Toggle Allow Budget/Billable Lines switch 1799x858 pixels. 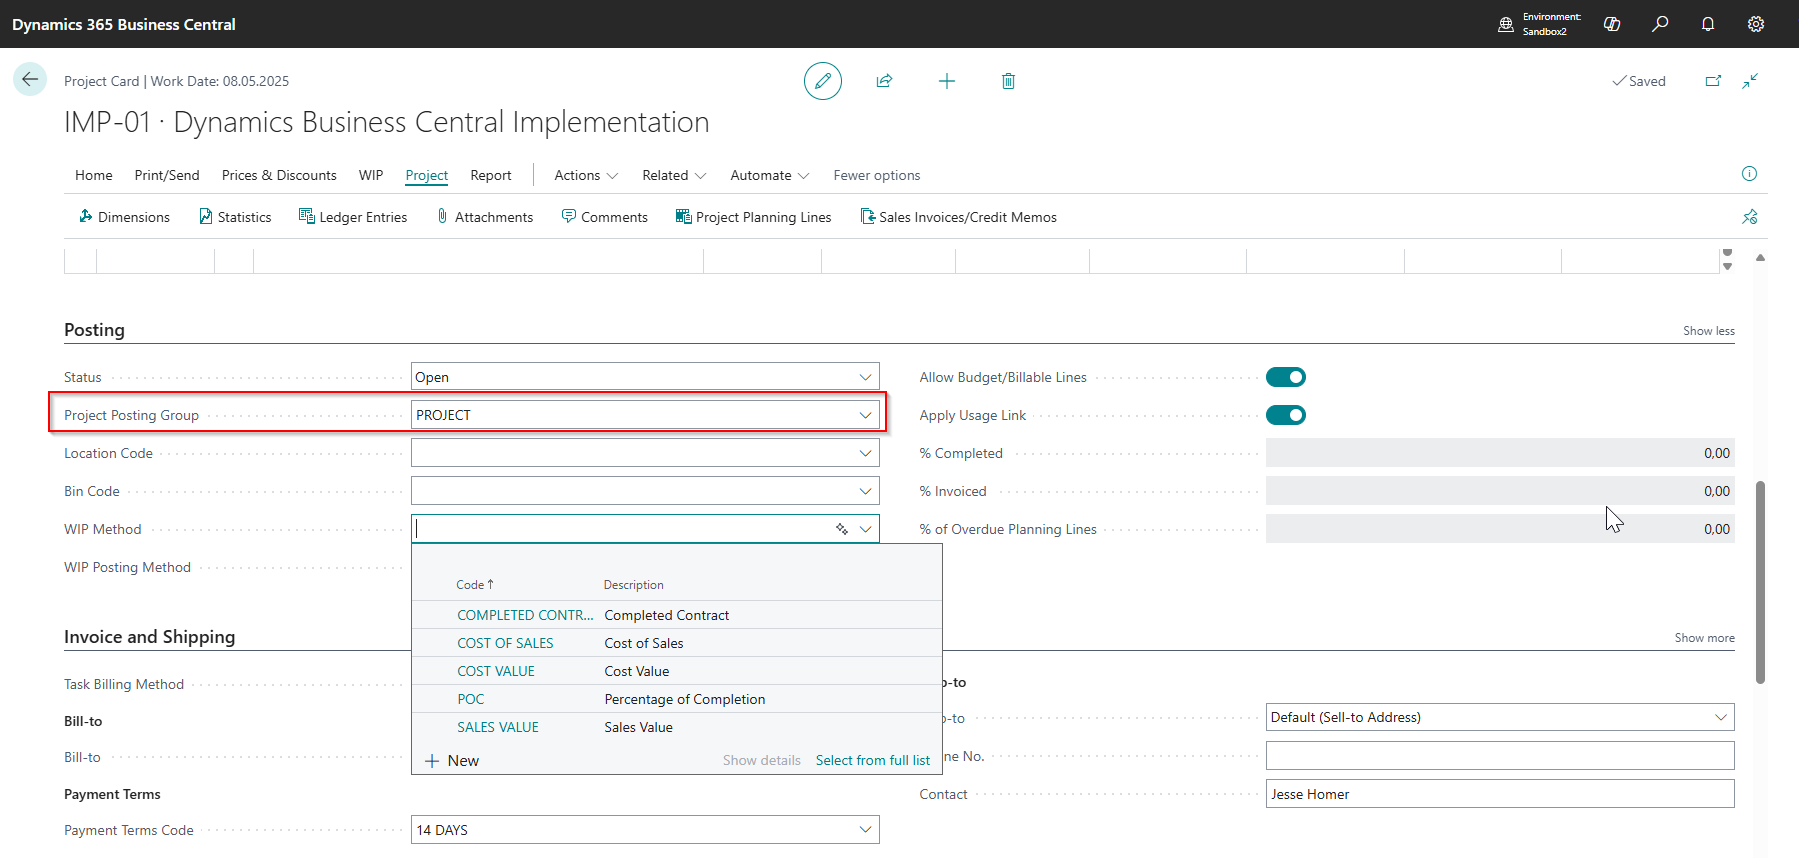[1286, 377]
